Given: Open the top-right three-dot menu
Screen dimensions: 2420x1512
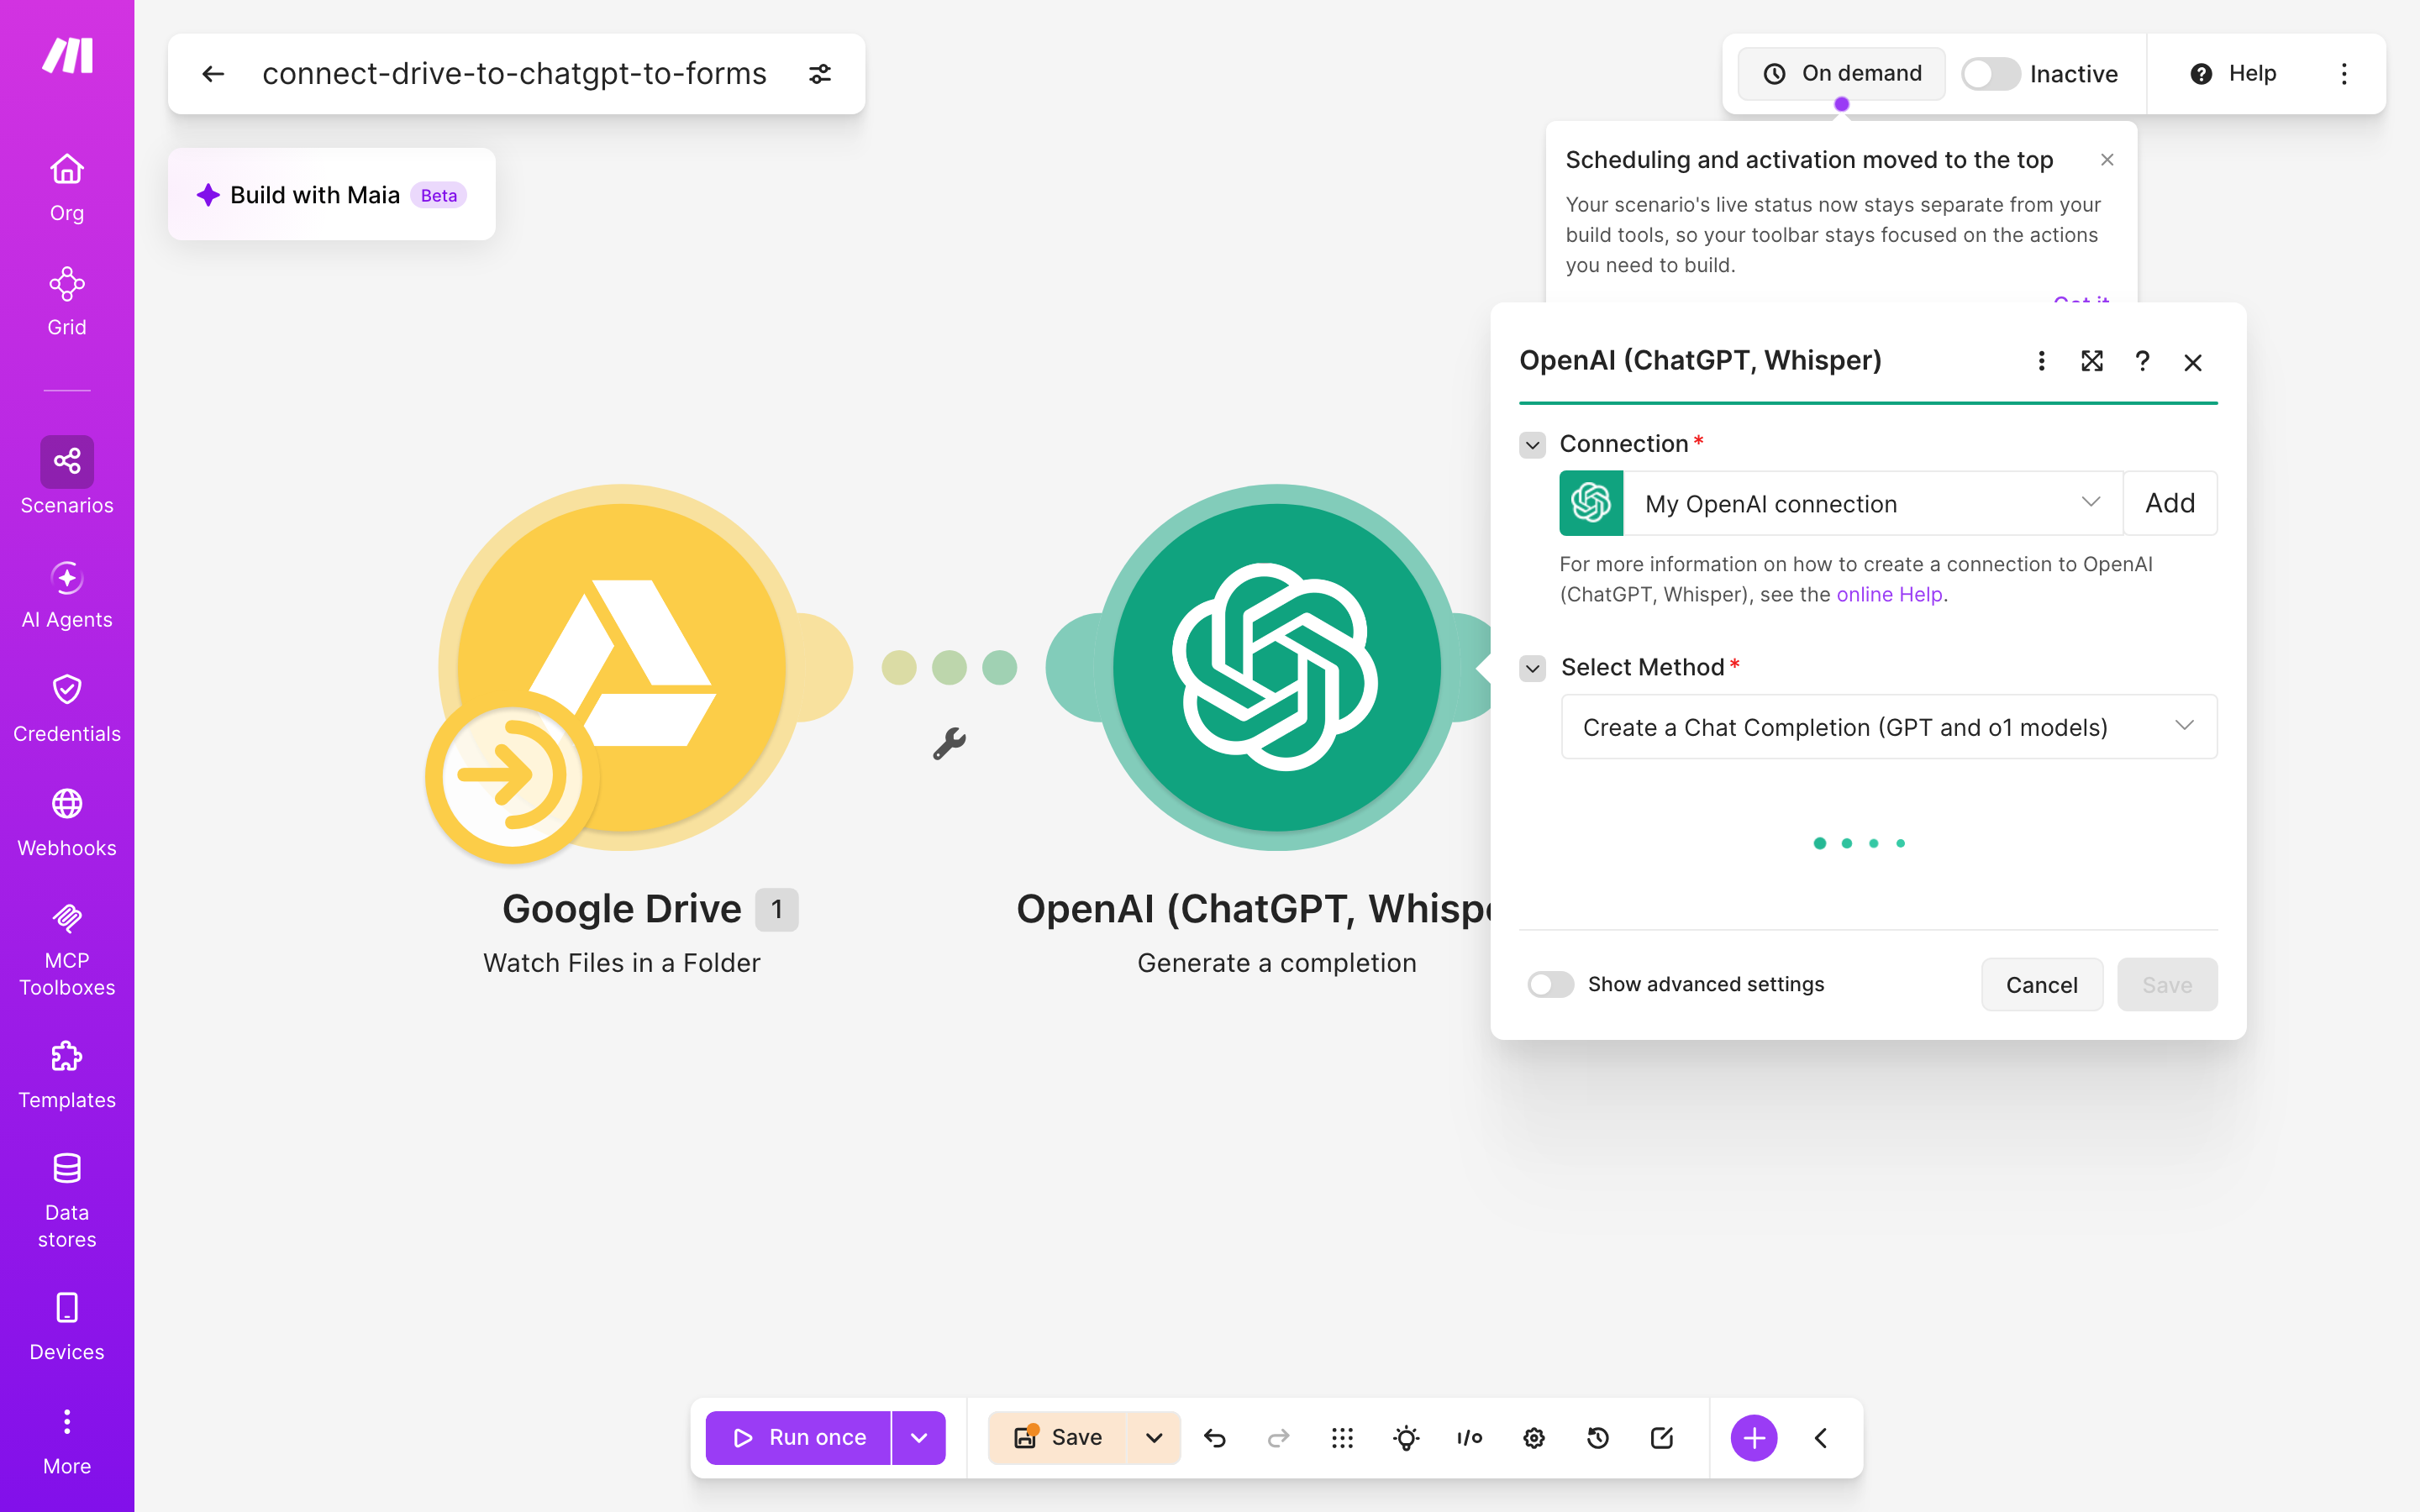Looking at the screenshot, I should coord(2344,74).
